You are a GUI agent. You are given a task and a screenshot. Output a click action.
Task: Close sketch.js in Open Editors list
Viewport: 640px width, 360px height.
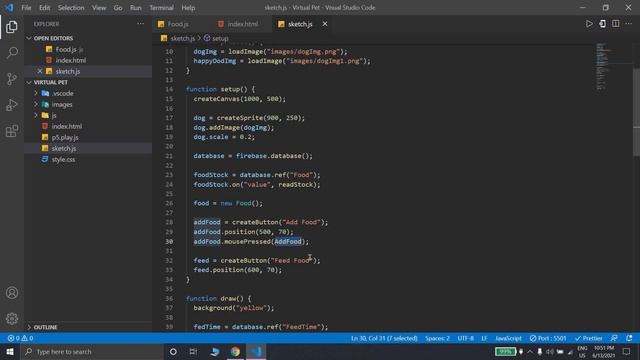pyautogui.click(x=40, y=71)
